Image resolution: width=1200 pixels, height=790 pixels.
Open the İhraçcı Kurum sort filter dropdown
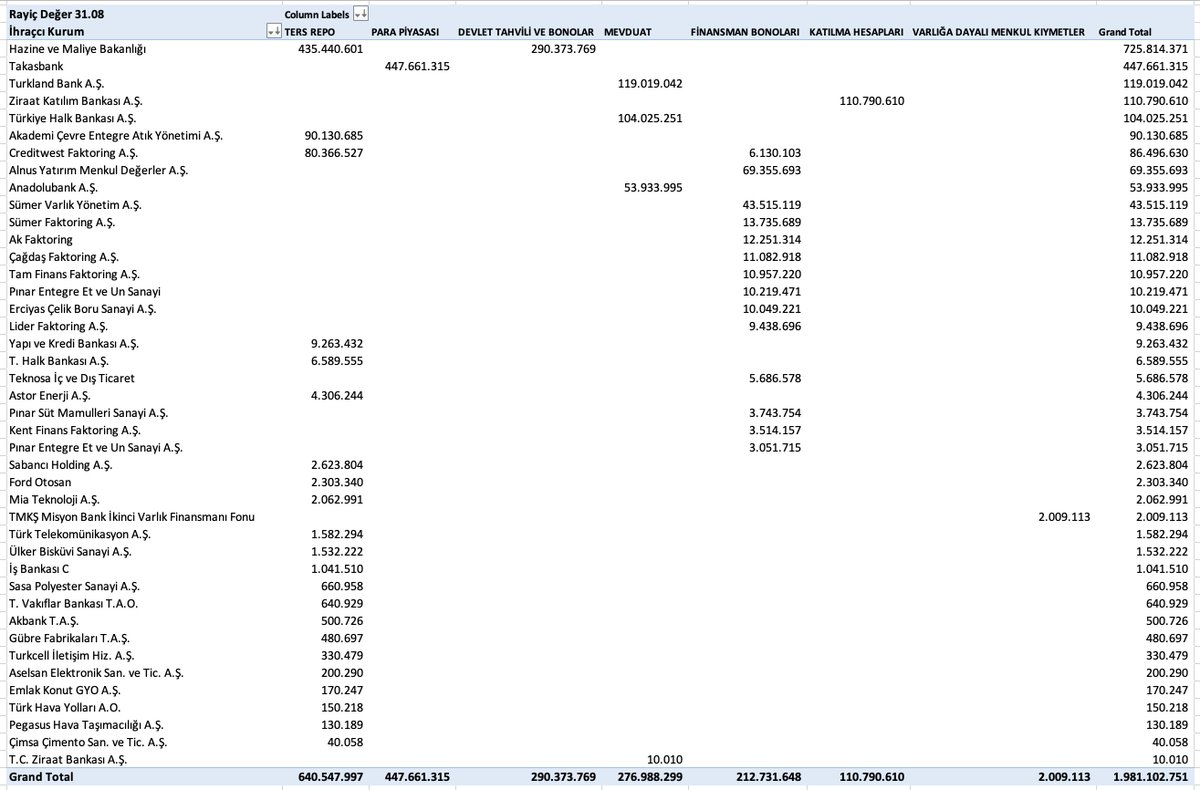[x=274, y=32]
